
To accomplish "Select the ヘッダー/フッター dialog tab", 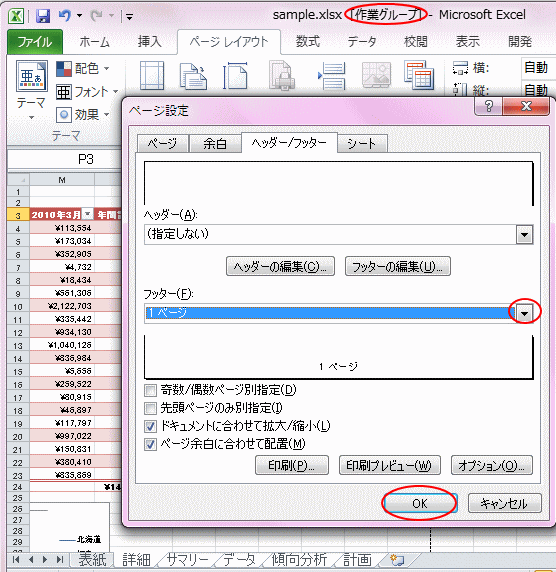I will tap(289, 143).
